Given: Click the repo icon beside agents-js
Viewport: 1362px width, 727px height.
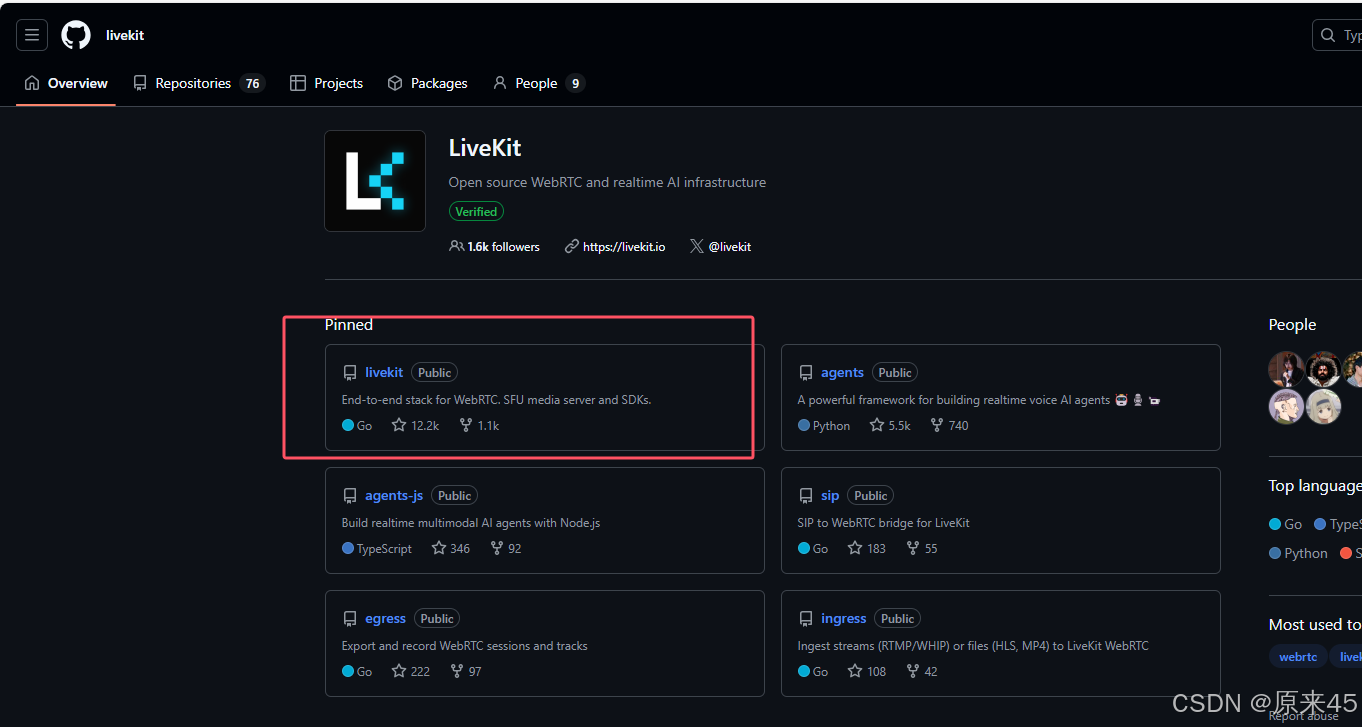Looking at the screenshot, I should 350,496.
